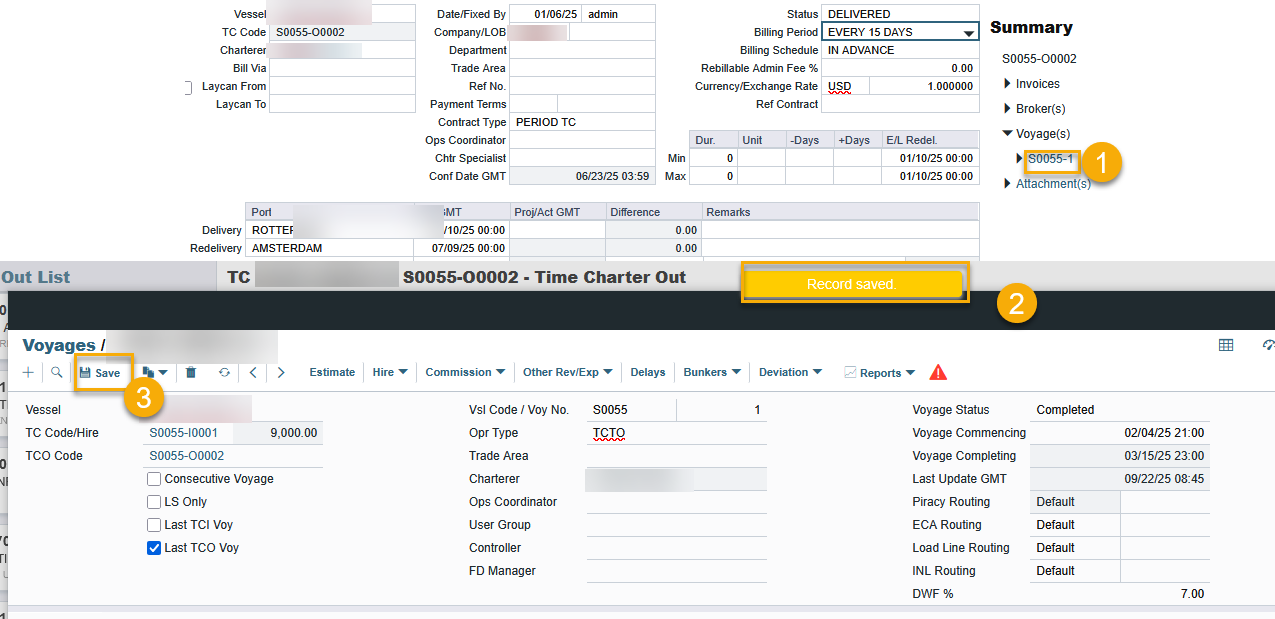Click the Trade Area field in Voyages form
The image size is (1275, 619).
(676, 456)
